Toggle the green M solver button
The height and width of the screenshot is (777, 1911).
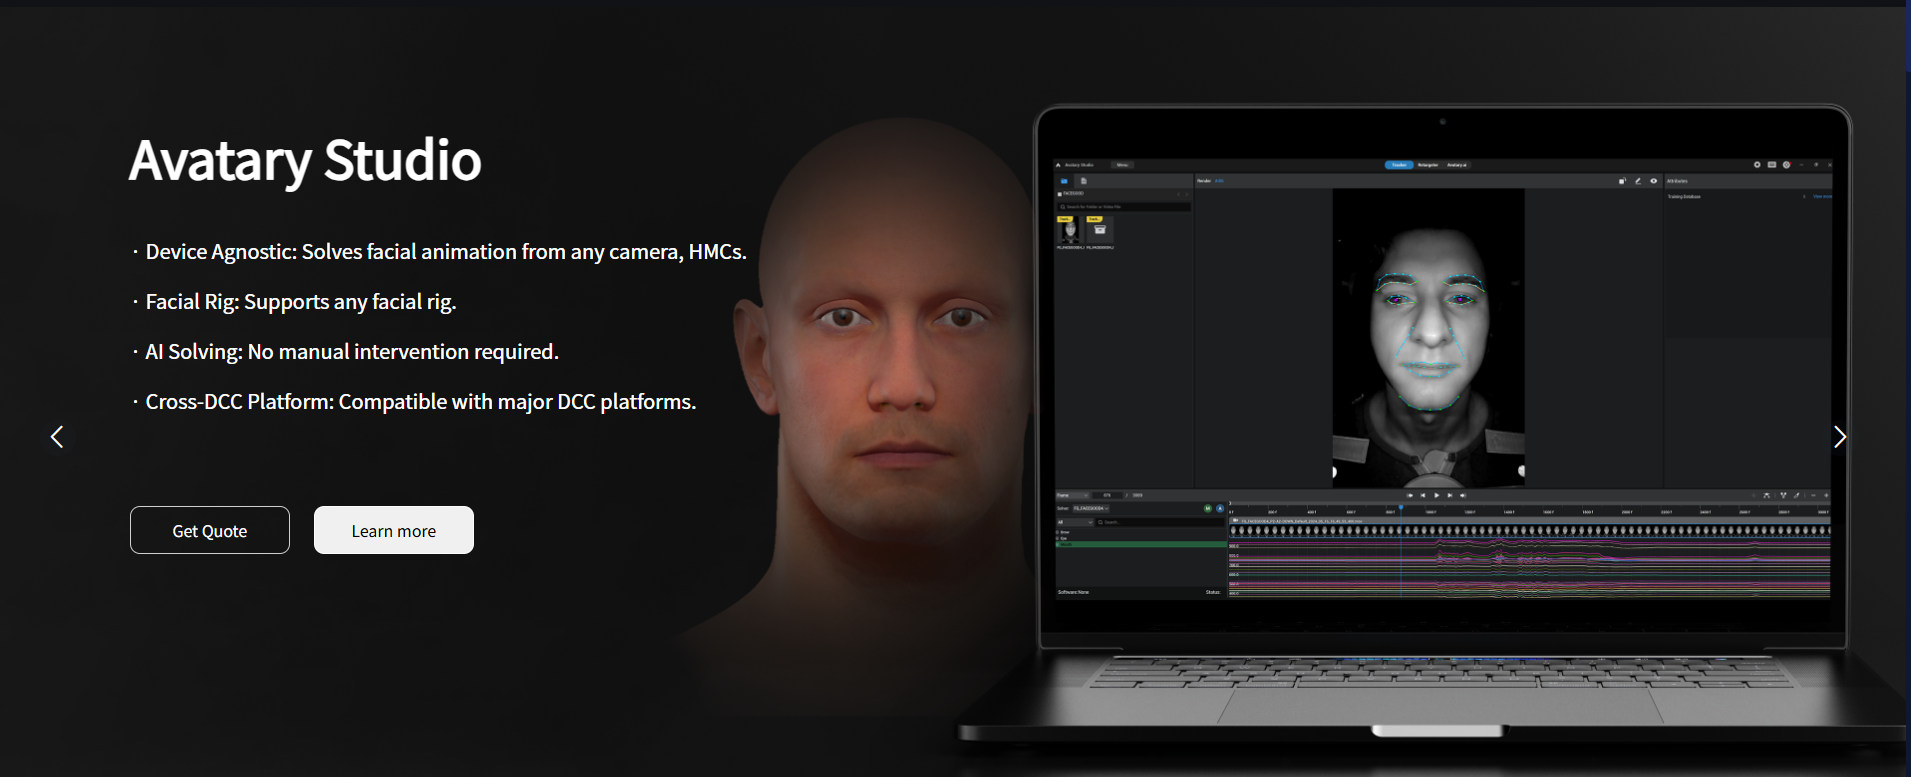point(1207,509)
